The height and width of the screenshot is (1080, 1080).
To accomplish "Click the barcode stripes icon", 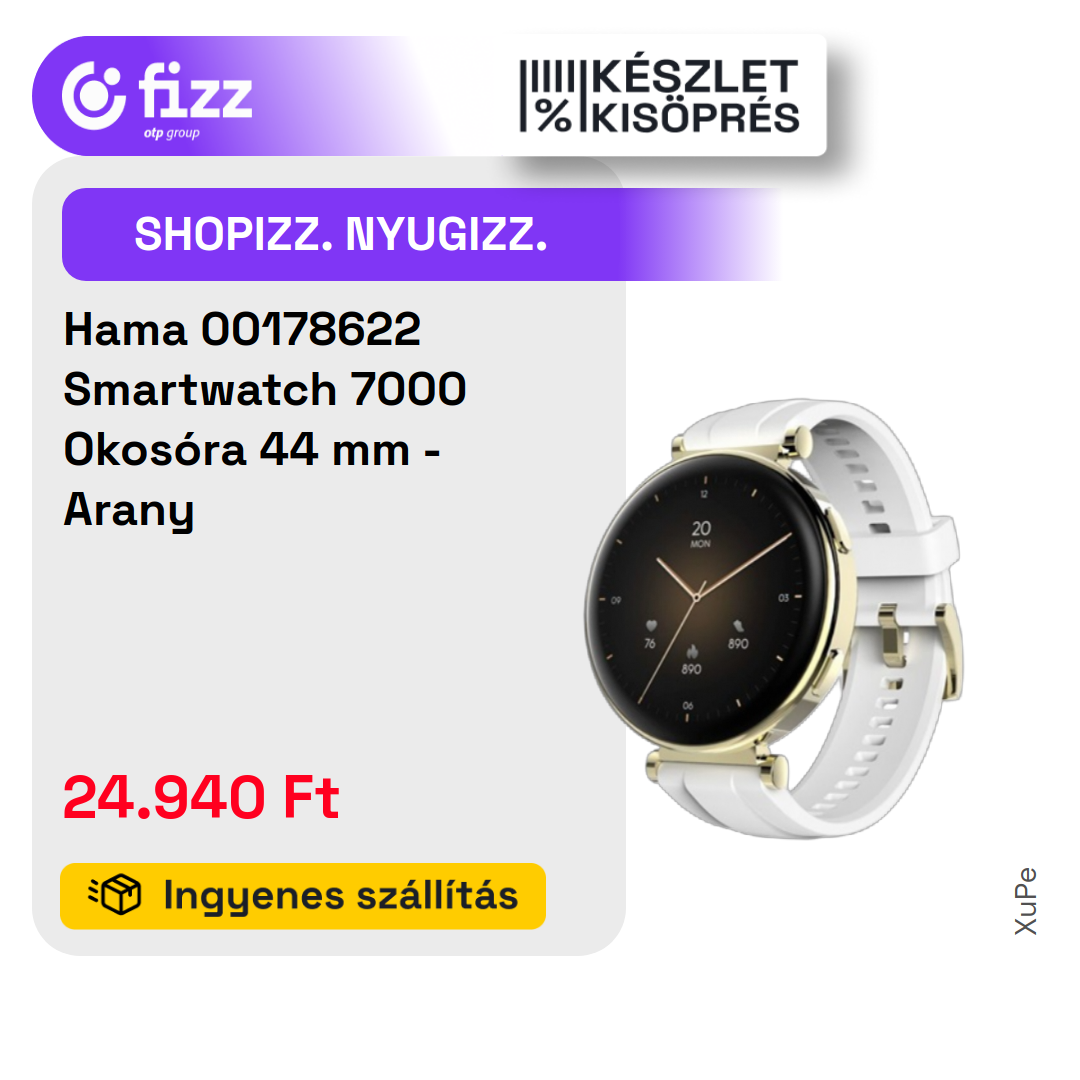I will [548, 76].
